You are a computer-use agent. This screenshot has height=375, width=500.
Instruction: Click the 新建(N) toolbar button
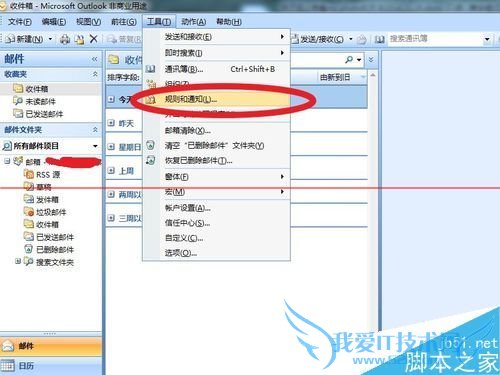point(25,39)
